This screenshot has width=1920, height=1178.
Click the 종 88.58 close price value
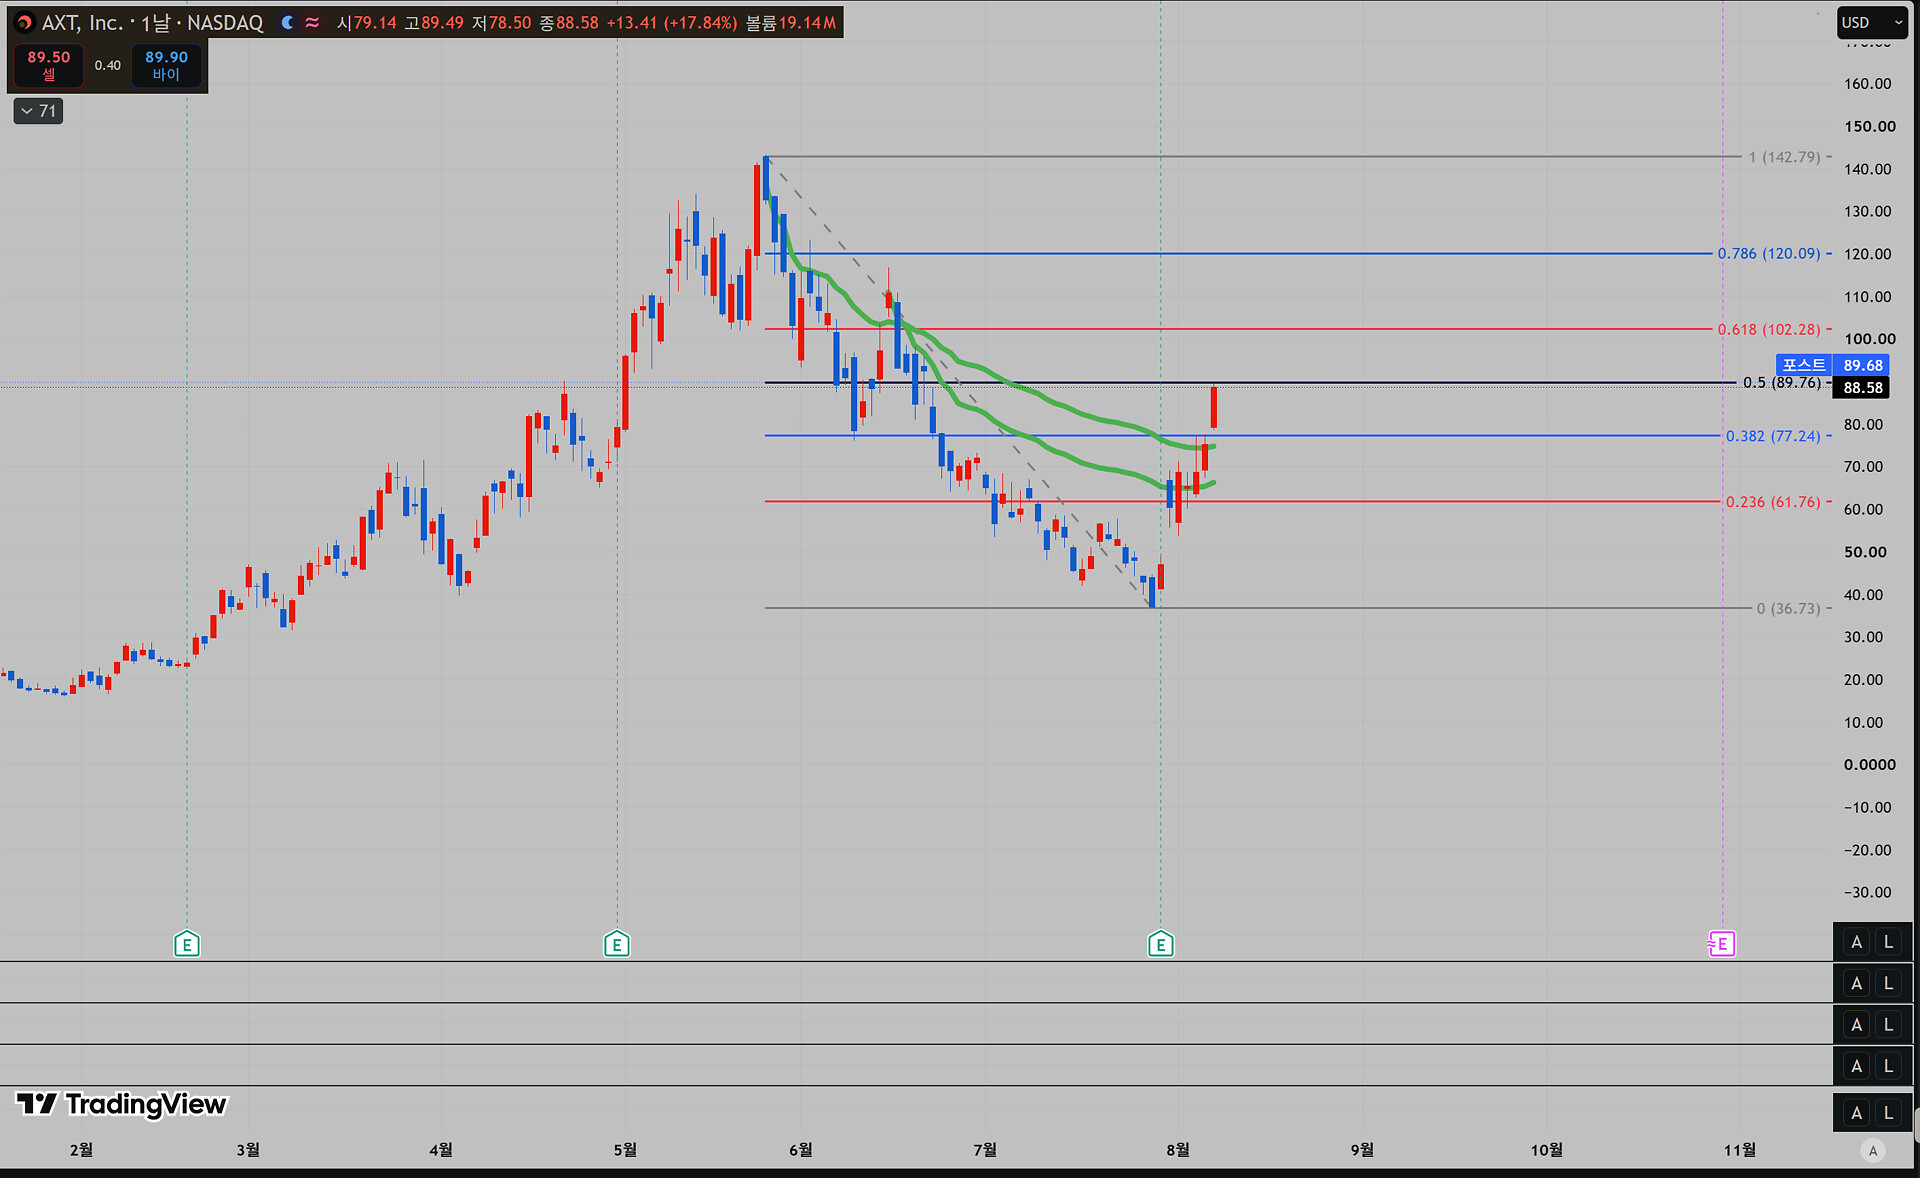click(x=569, y=23)
